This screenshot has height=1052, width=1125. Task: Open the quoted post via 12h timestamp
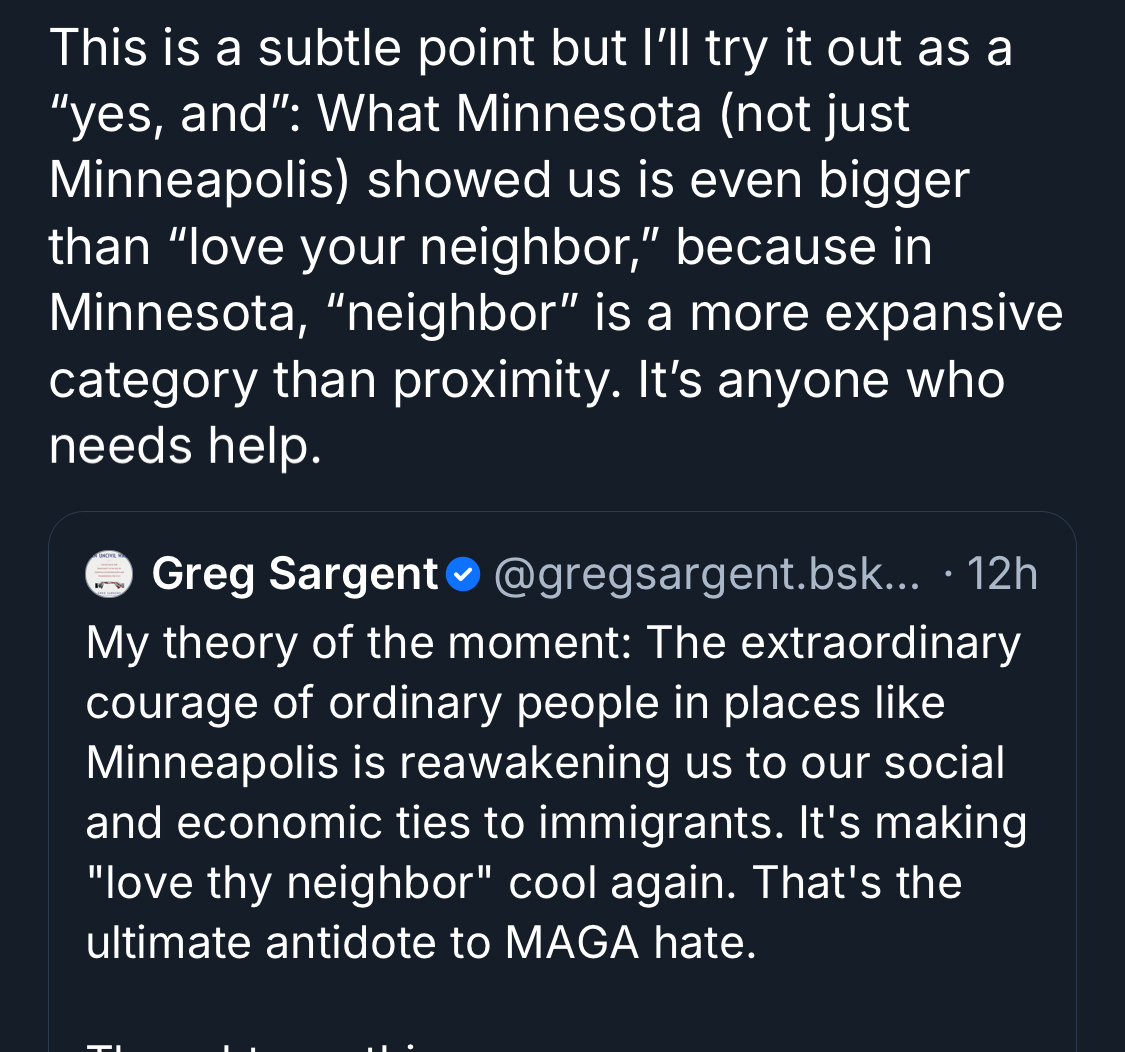pyautogui.click(x=1002, y=575)
